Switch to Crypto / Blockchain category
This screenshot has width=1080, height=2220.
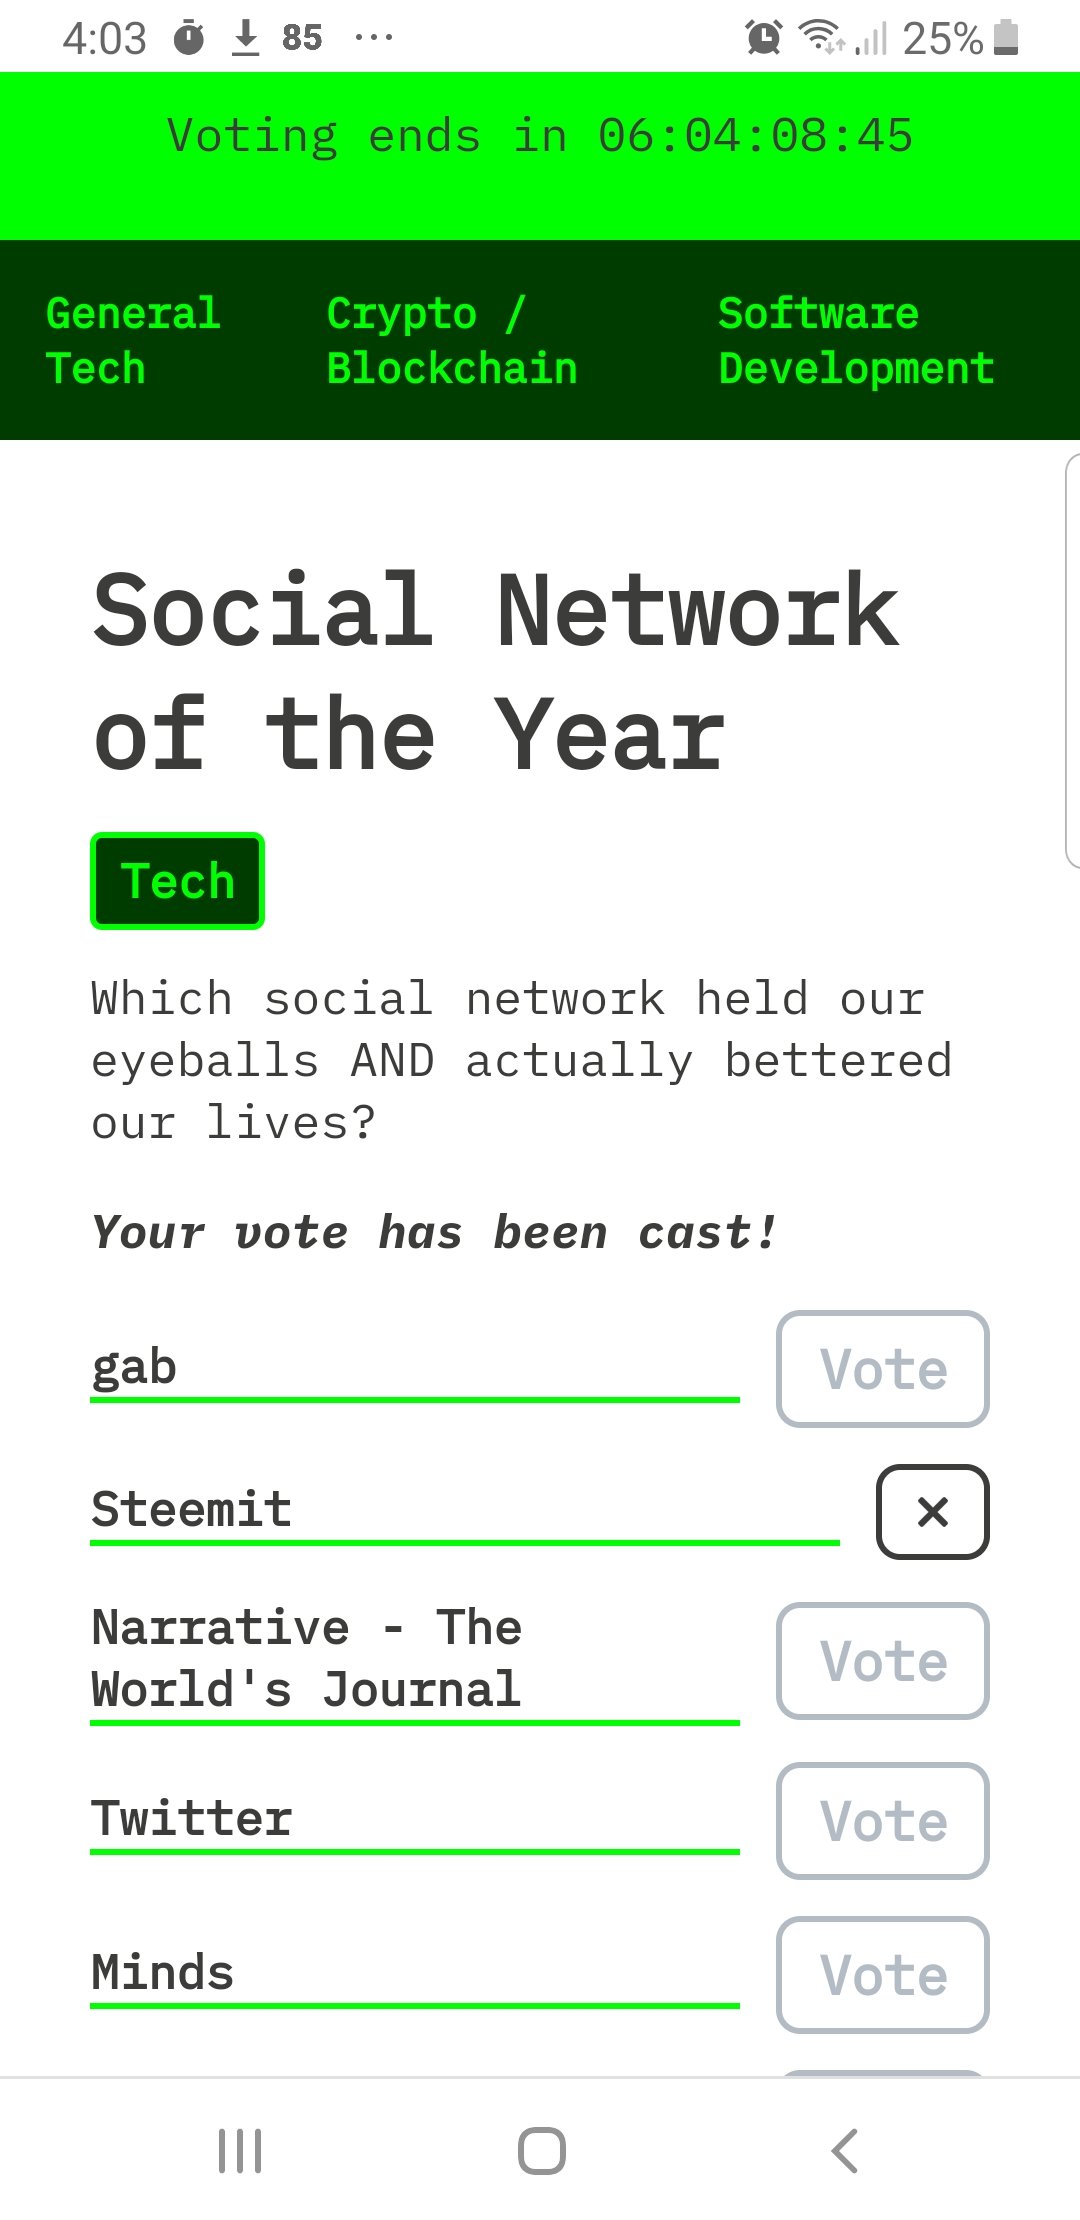click(452, 341)
